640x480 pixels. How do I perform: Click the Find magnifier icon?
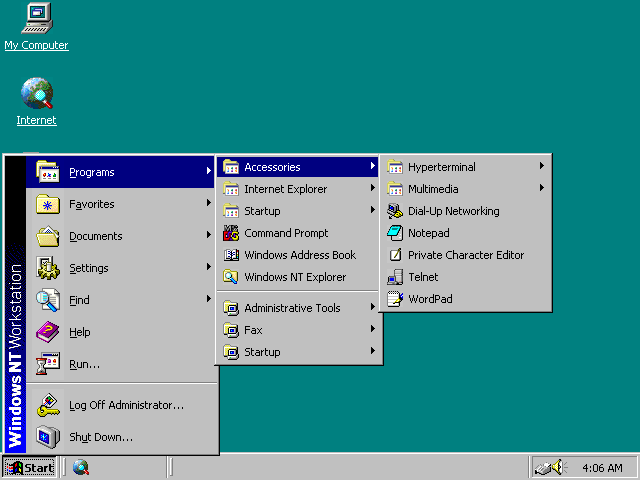pos(48,300)
